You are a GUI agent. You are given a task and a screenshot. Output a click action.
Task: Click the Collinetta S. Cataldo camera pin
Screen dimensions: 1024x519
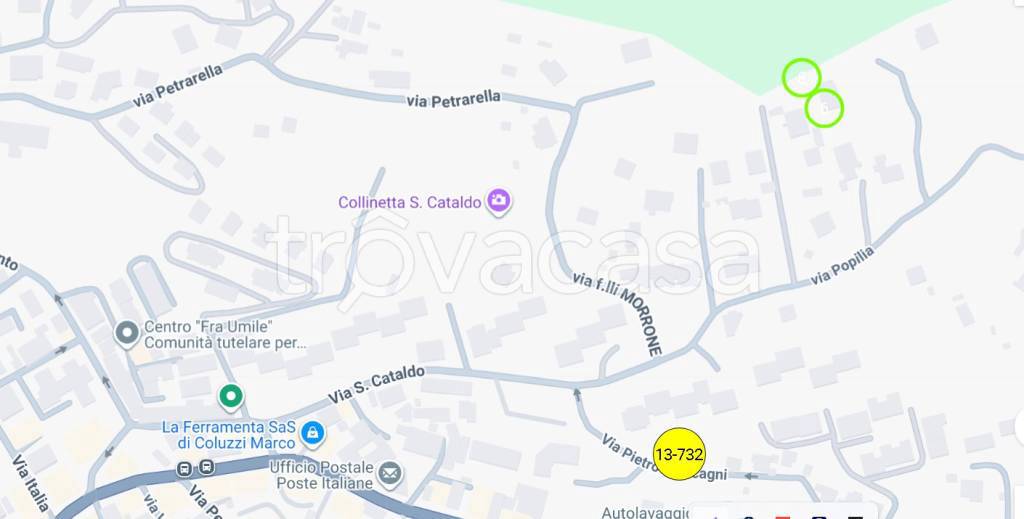[x=499, y=201]
